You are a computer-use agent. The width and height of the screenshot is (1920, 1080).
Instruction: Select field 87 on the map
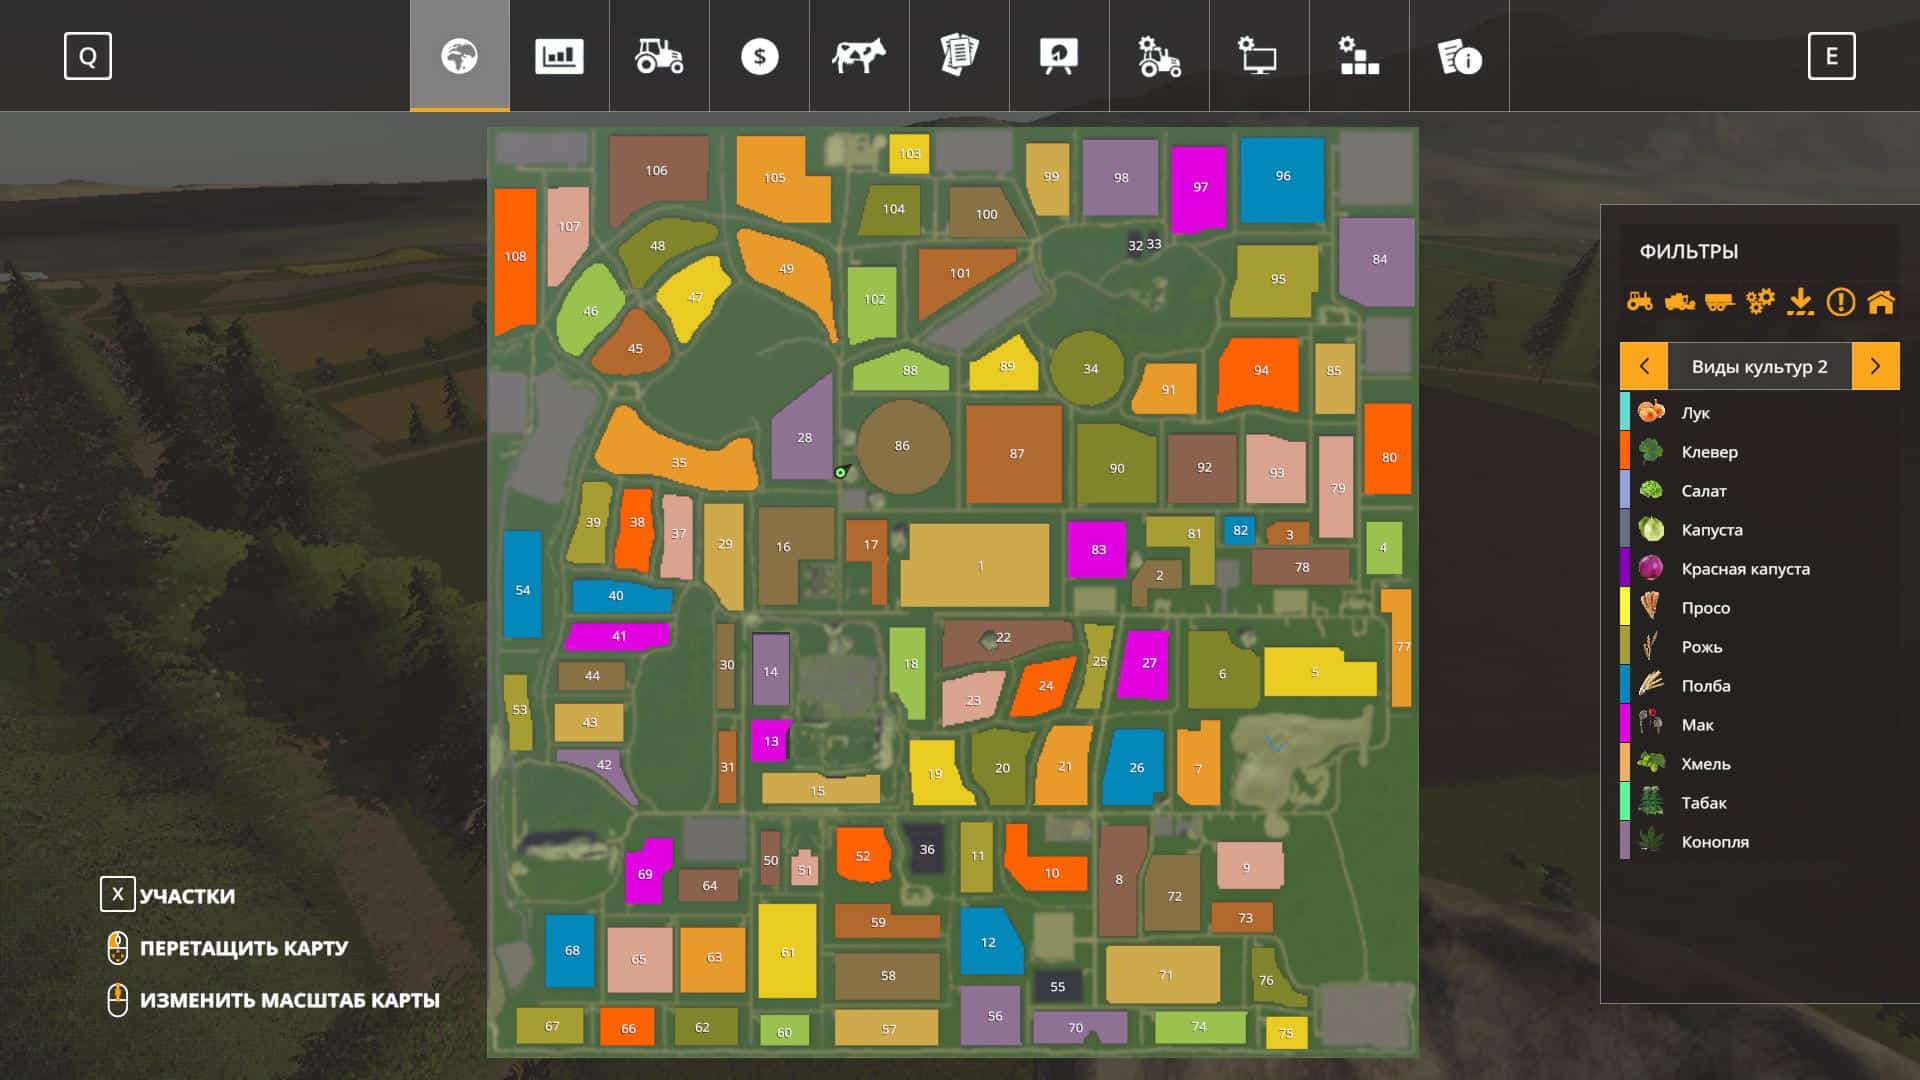(x=1014, y=454)
